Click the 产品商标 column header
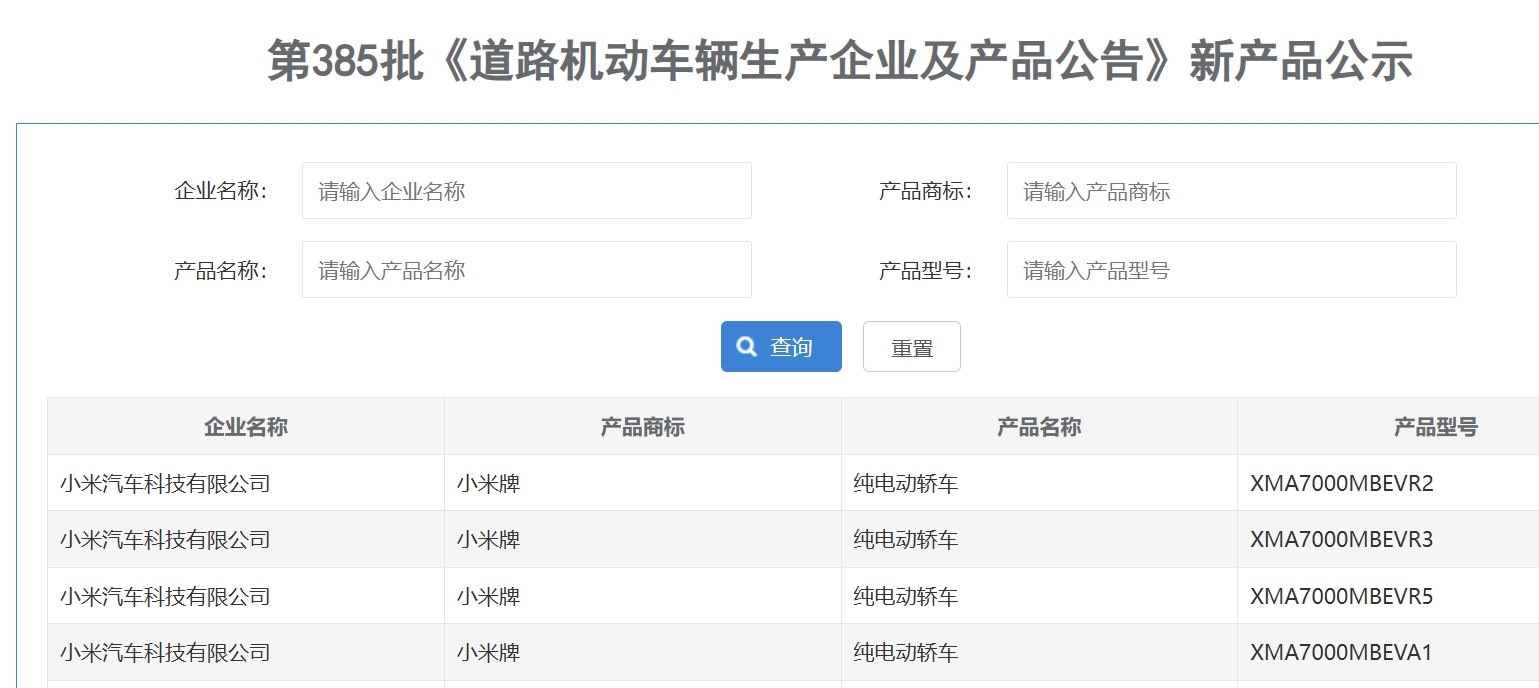The height and width of the screenshot is (688, 1539). [643, 427]
